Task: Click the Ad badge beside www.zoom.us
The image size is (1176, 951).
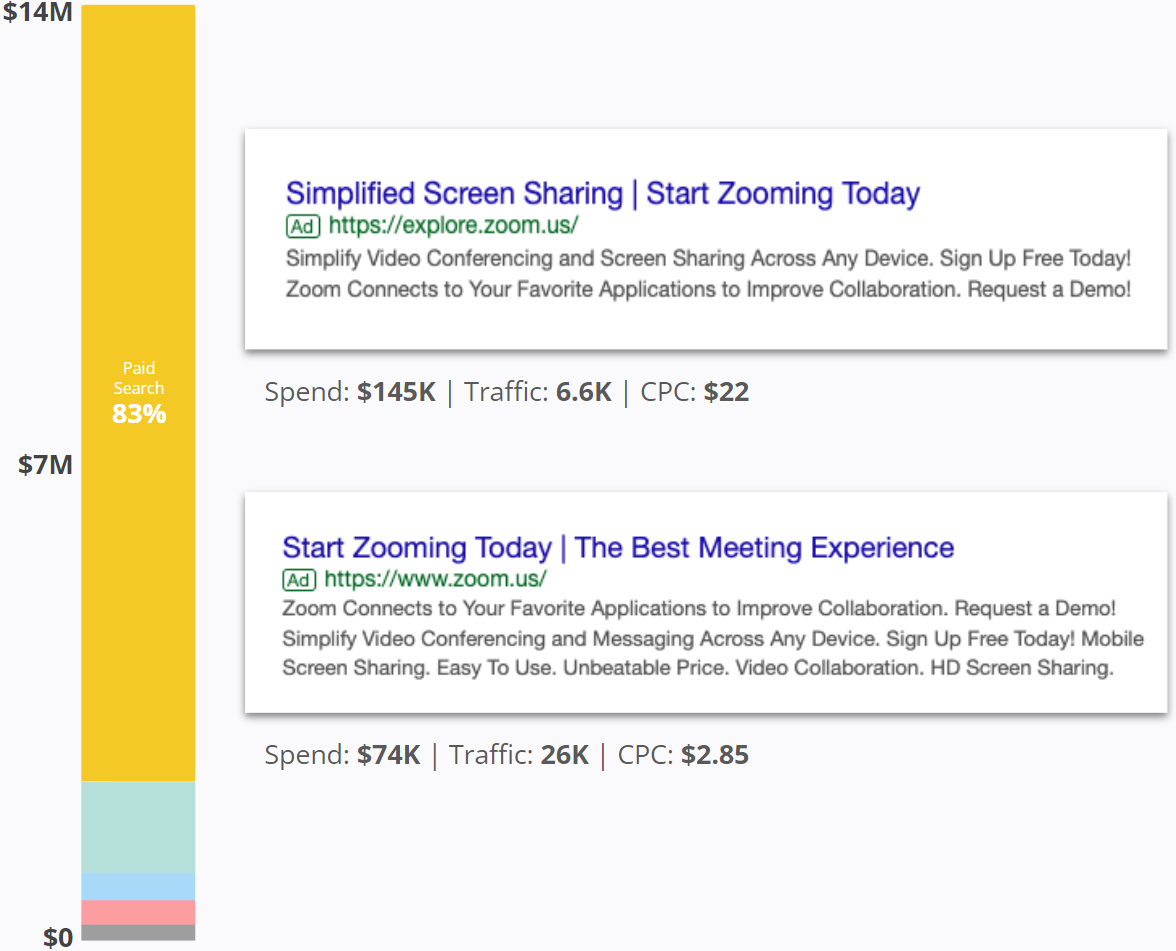Action: click(x=299, y=579)
